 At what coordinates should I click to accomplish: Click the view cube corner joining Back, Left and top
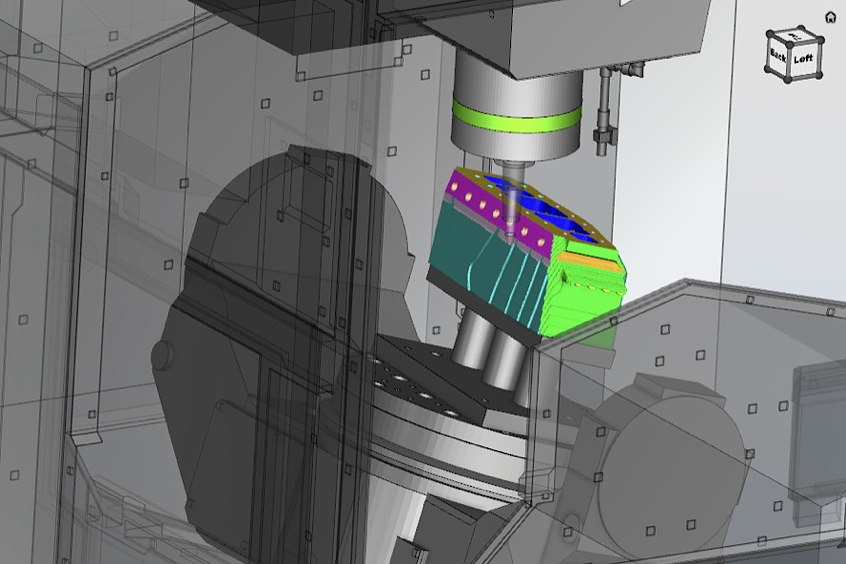[790, 43]
